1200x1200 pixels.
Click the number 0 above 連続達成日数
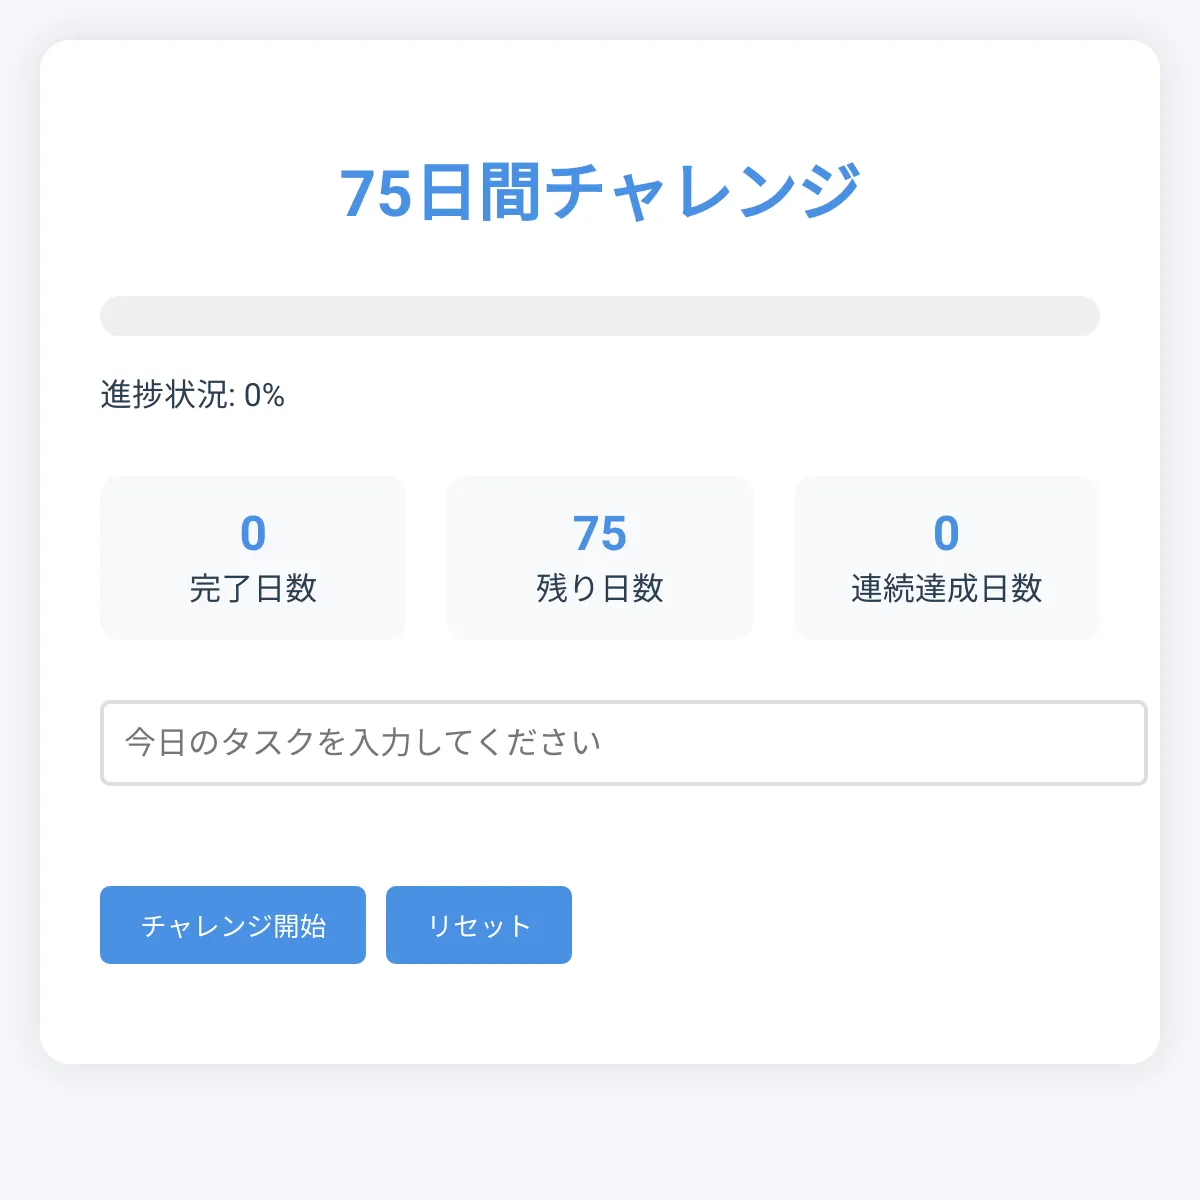tap(946, 534)
